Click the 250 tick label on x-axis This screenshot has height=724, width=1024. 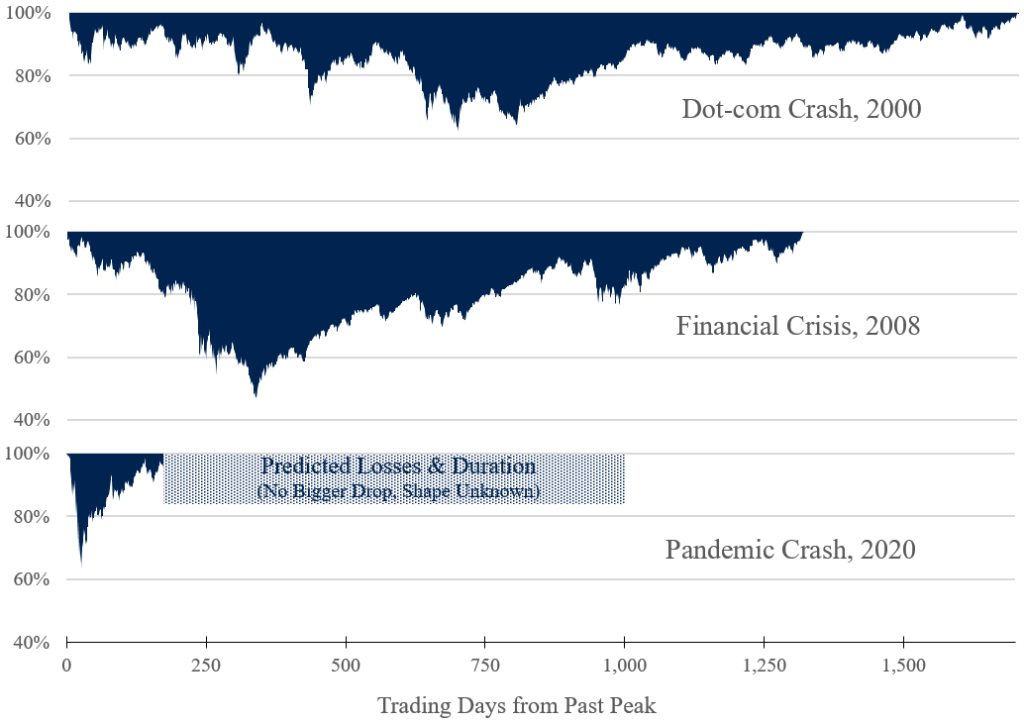click(206, 663)
